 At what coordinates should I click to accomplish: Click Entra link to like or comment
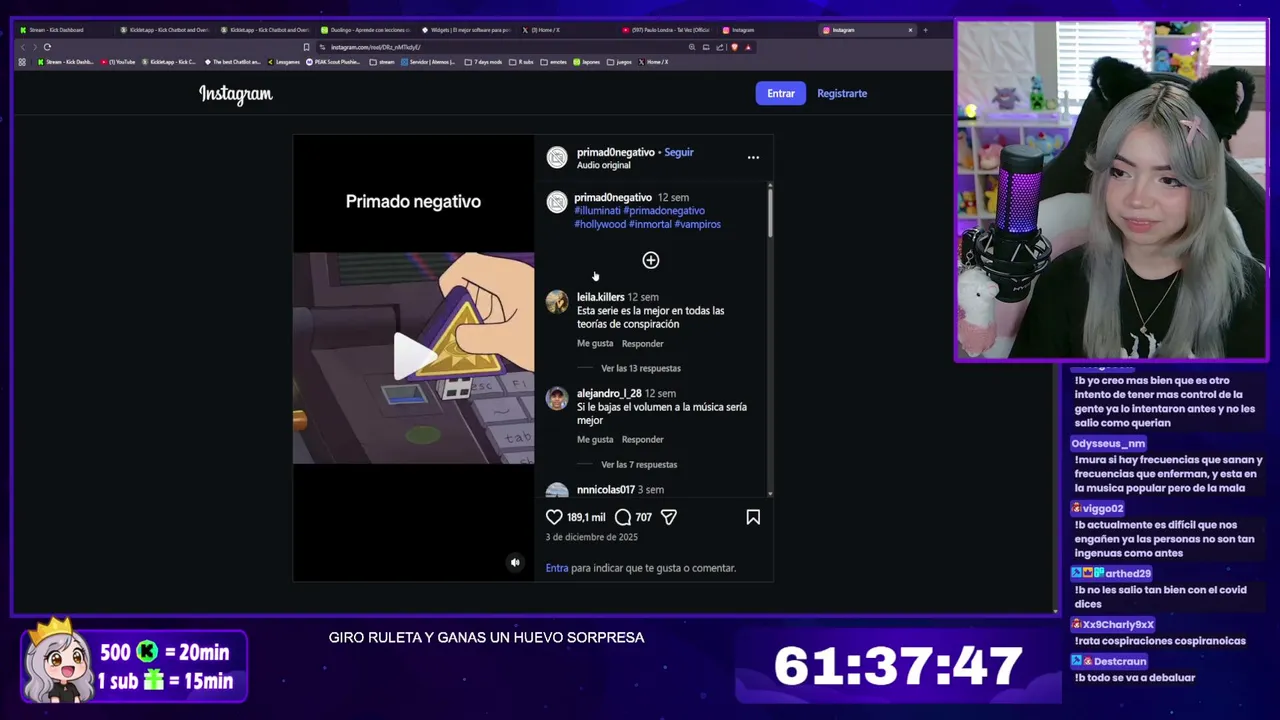(x=557, y=568)
